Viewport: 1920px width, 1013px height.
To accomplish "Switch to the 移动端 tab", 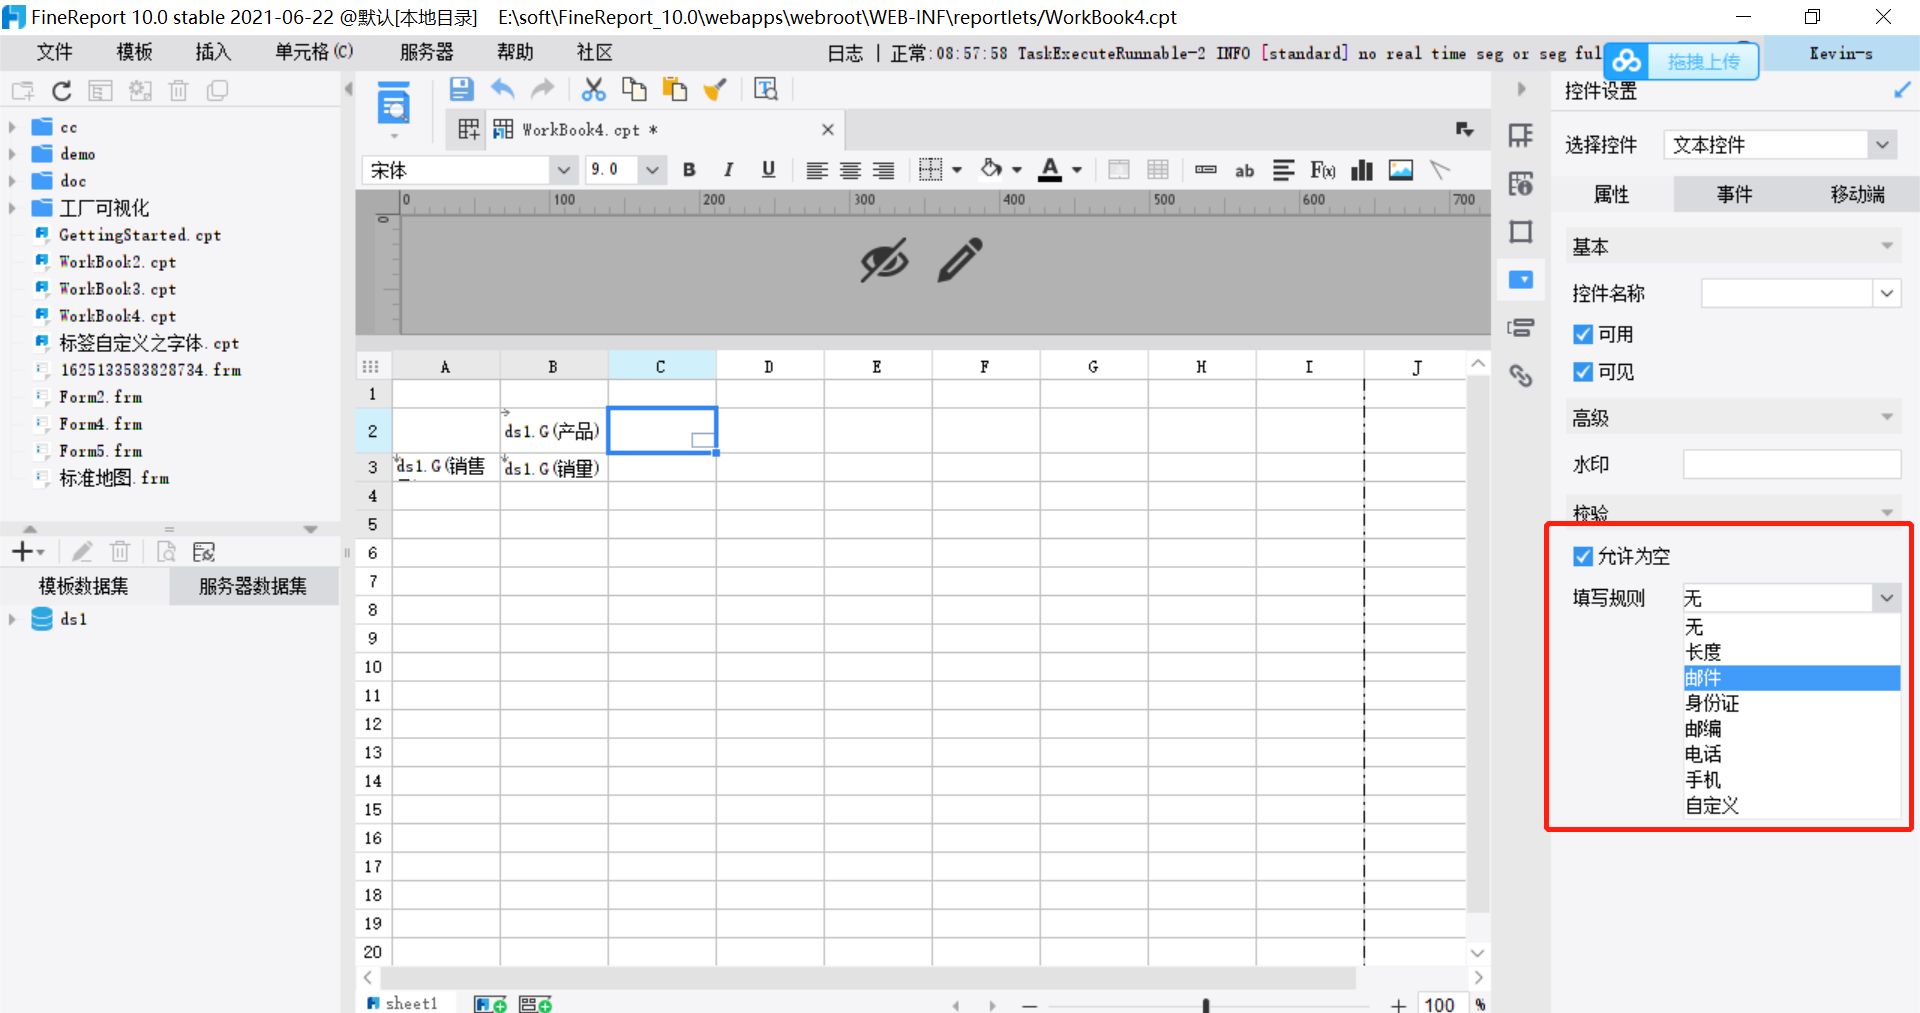I will 1857,194.
